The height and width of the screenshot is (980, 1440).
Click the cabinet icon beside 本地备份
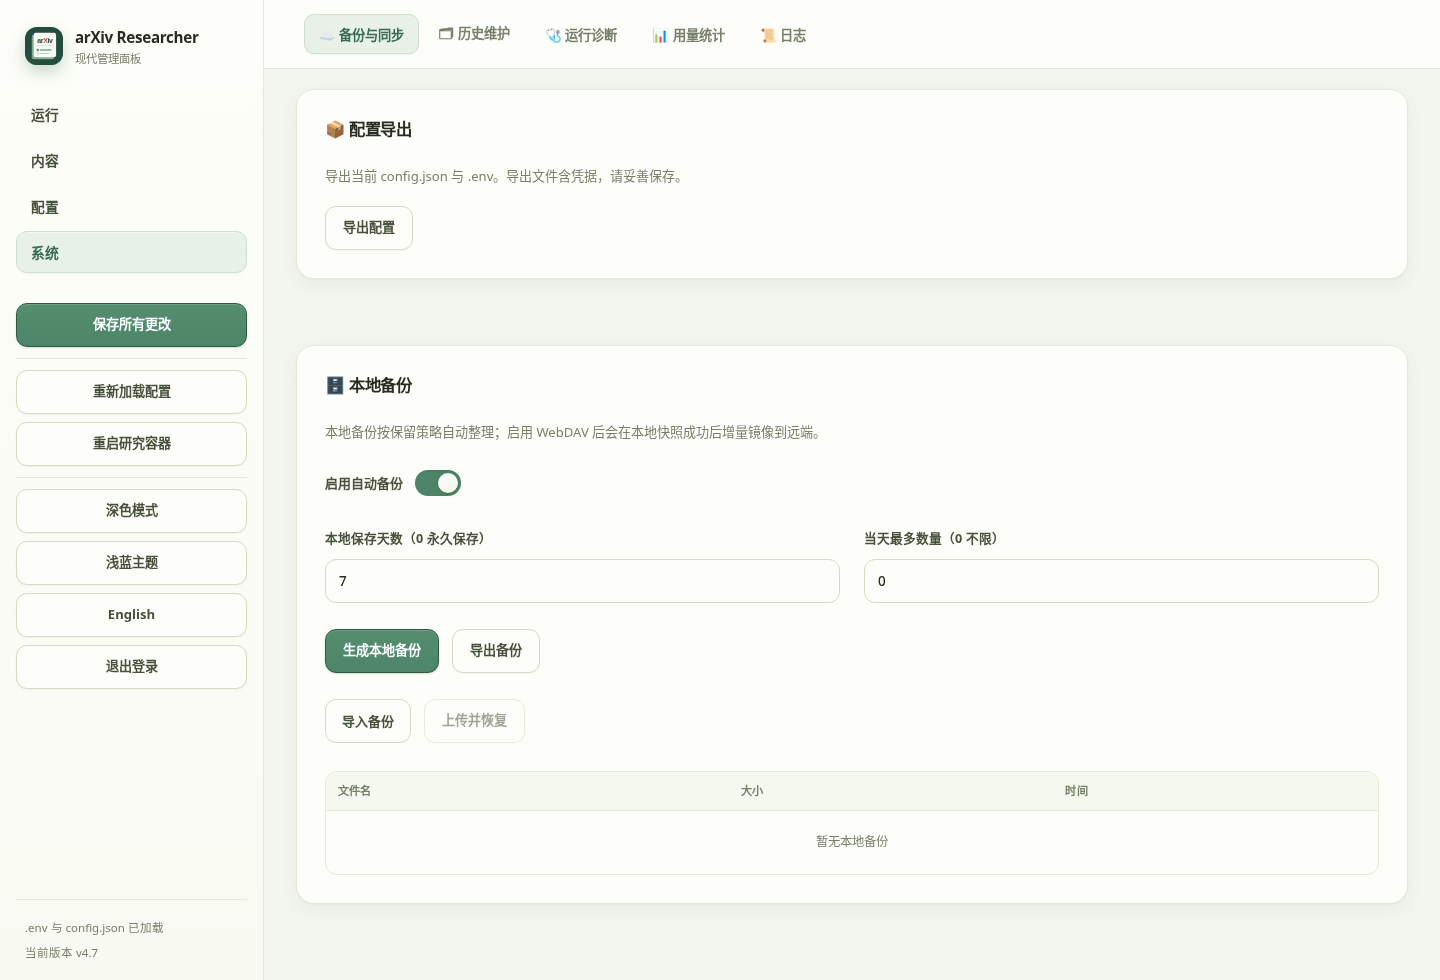click(335, 386)
